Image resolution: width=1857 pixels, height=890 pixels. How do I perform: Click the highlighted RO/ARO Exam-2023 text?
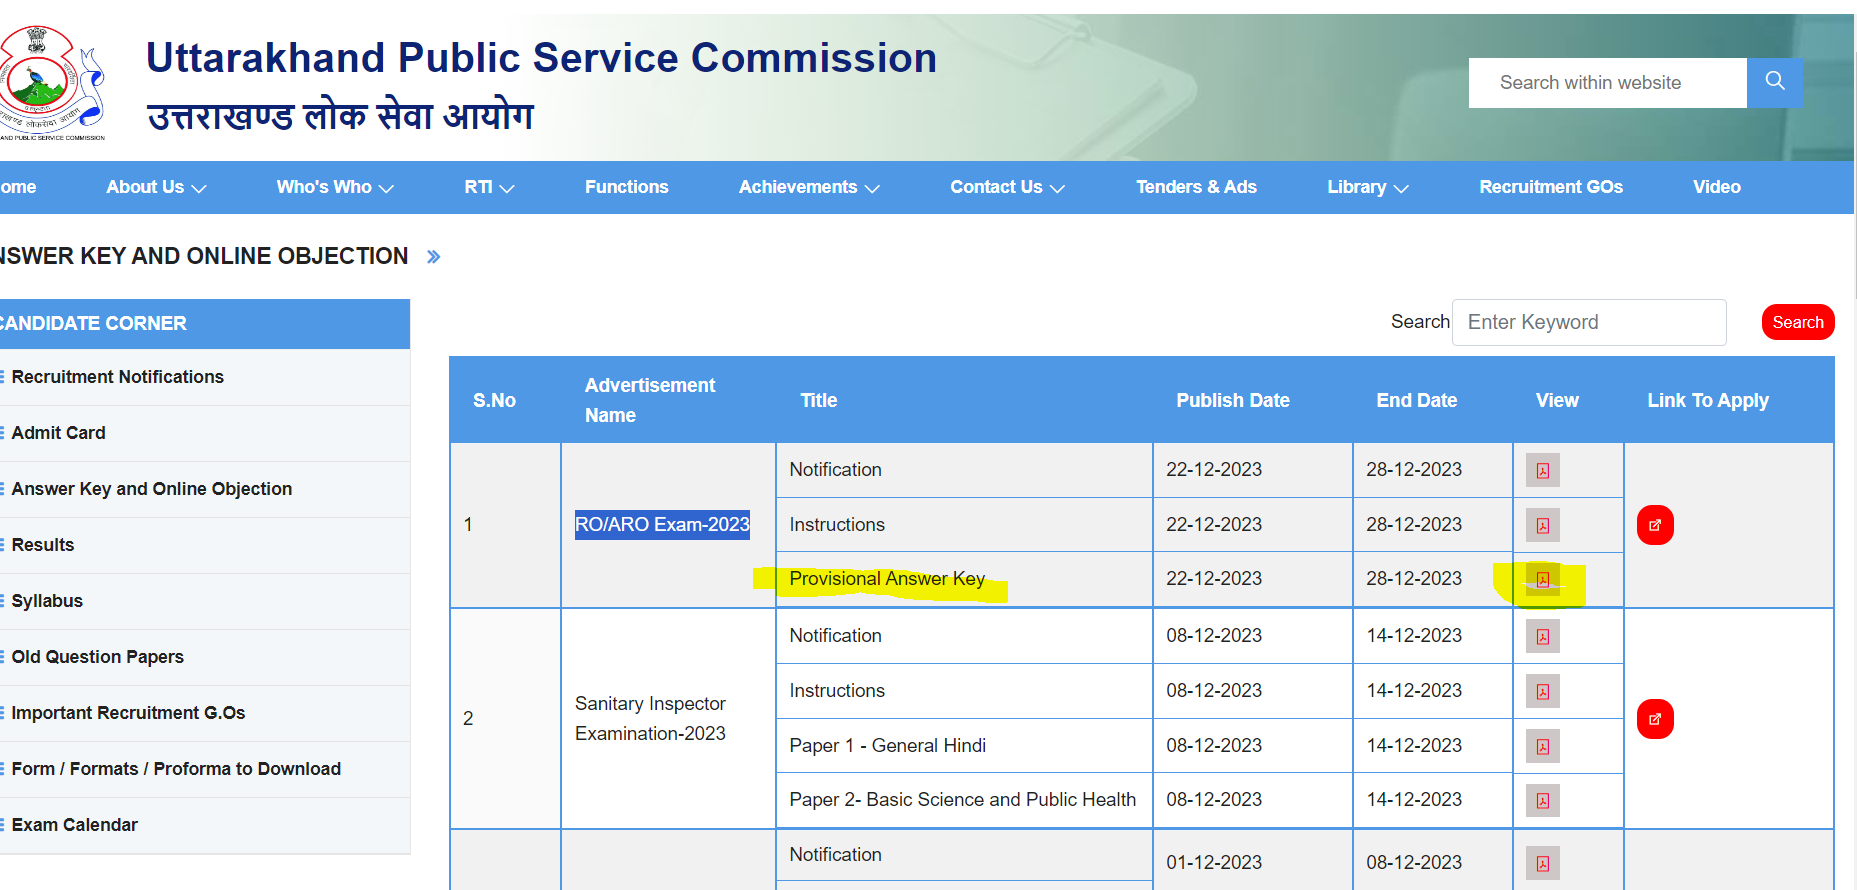(x=662, y=525)
